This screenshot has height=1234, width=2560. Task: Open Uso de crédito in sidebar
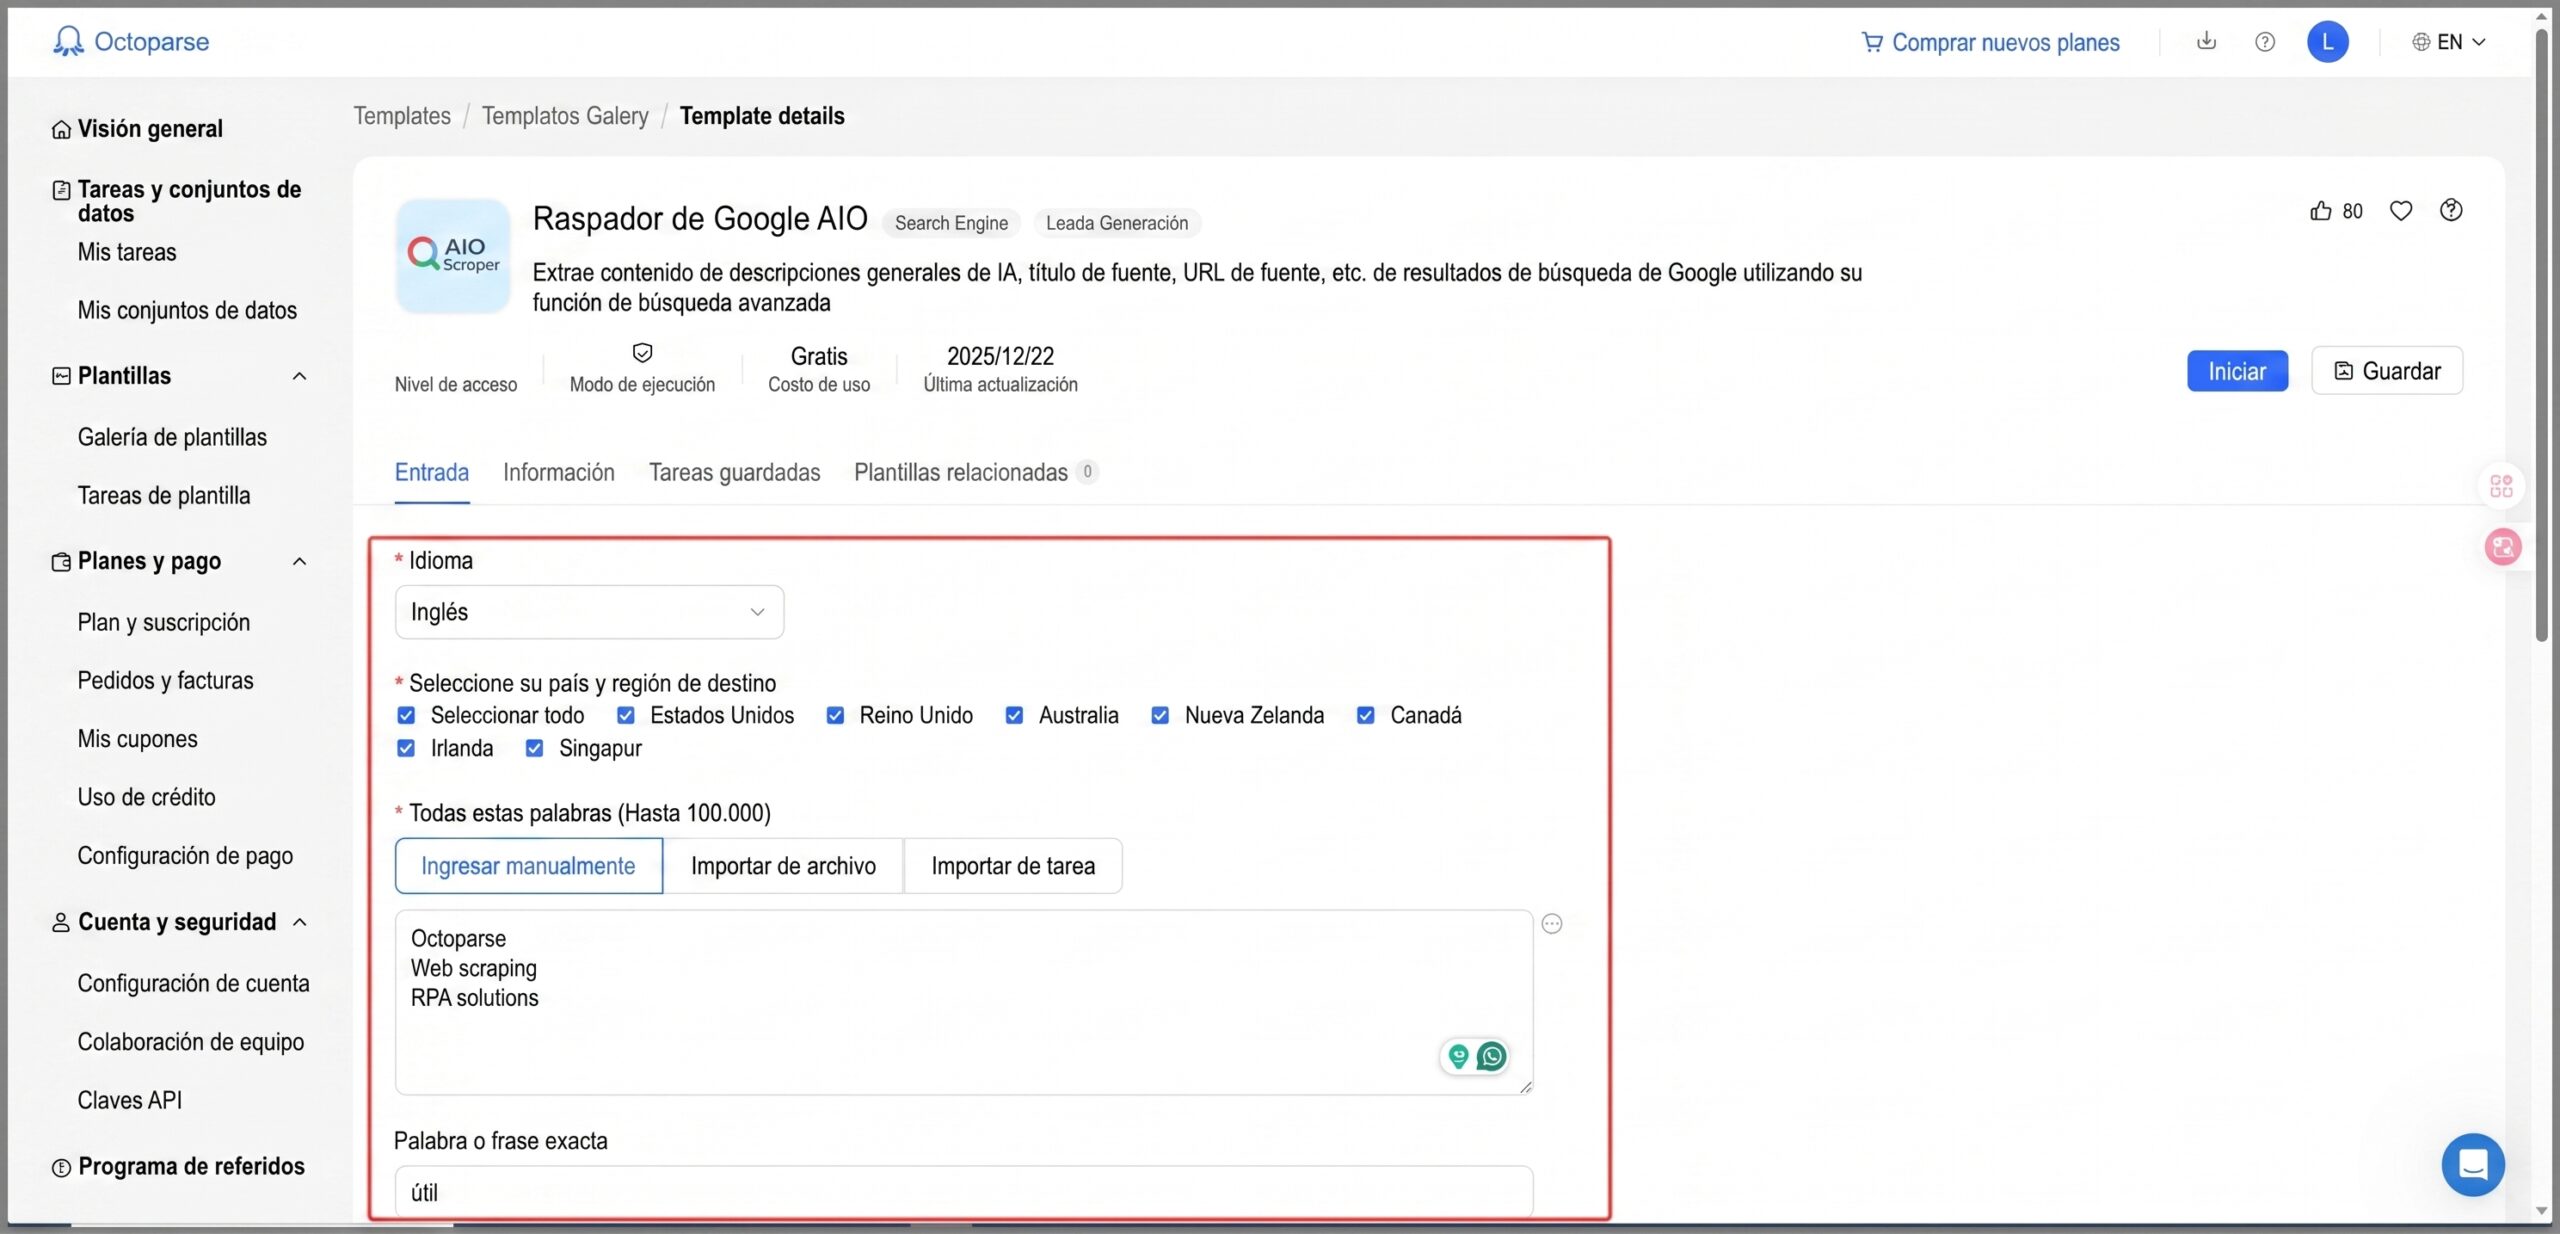coord(147,797)
